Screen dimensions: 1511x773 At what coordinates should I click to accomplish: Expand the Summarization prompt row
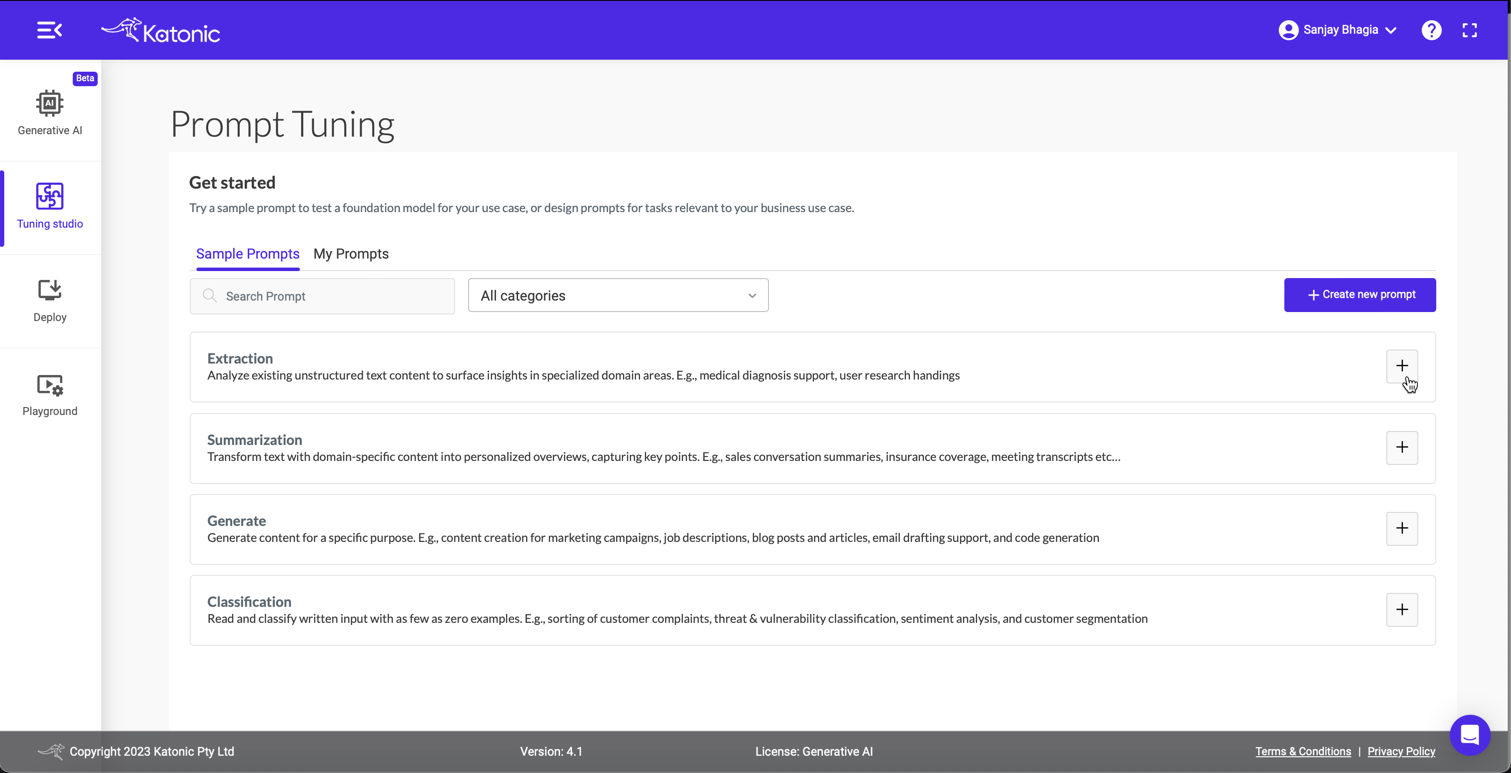1402,447
